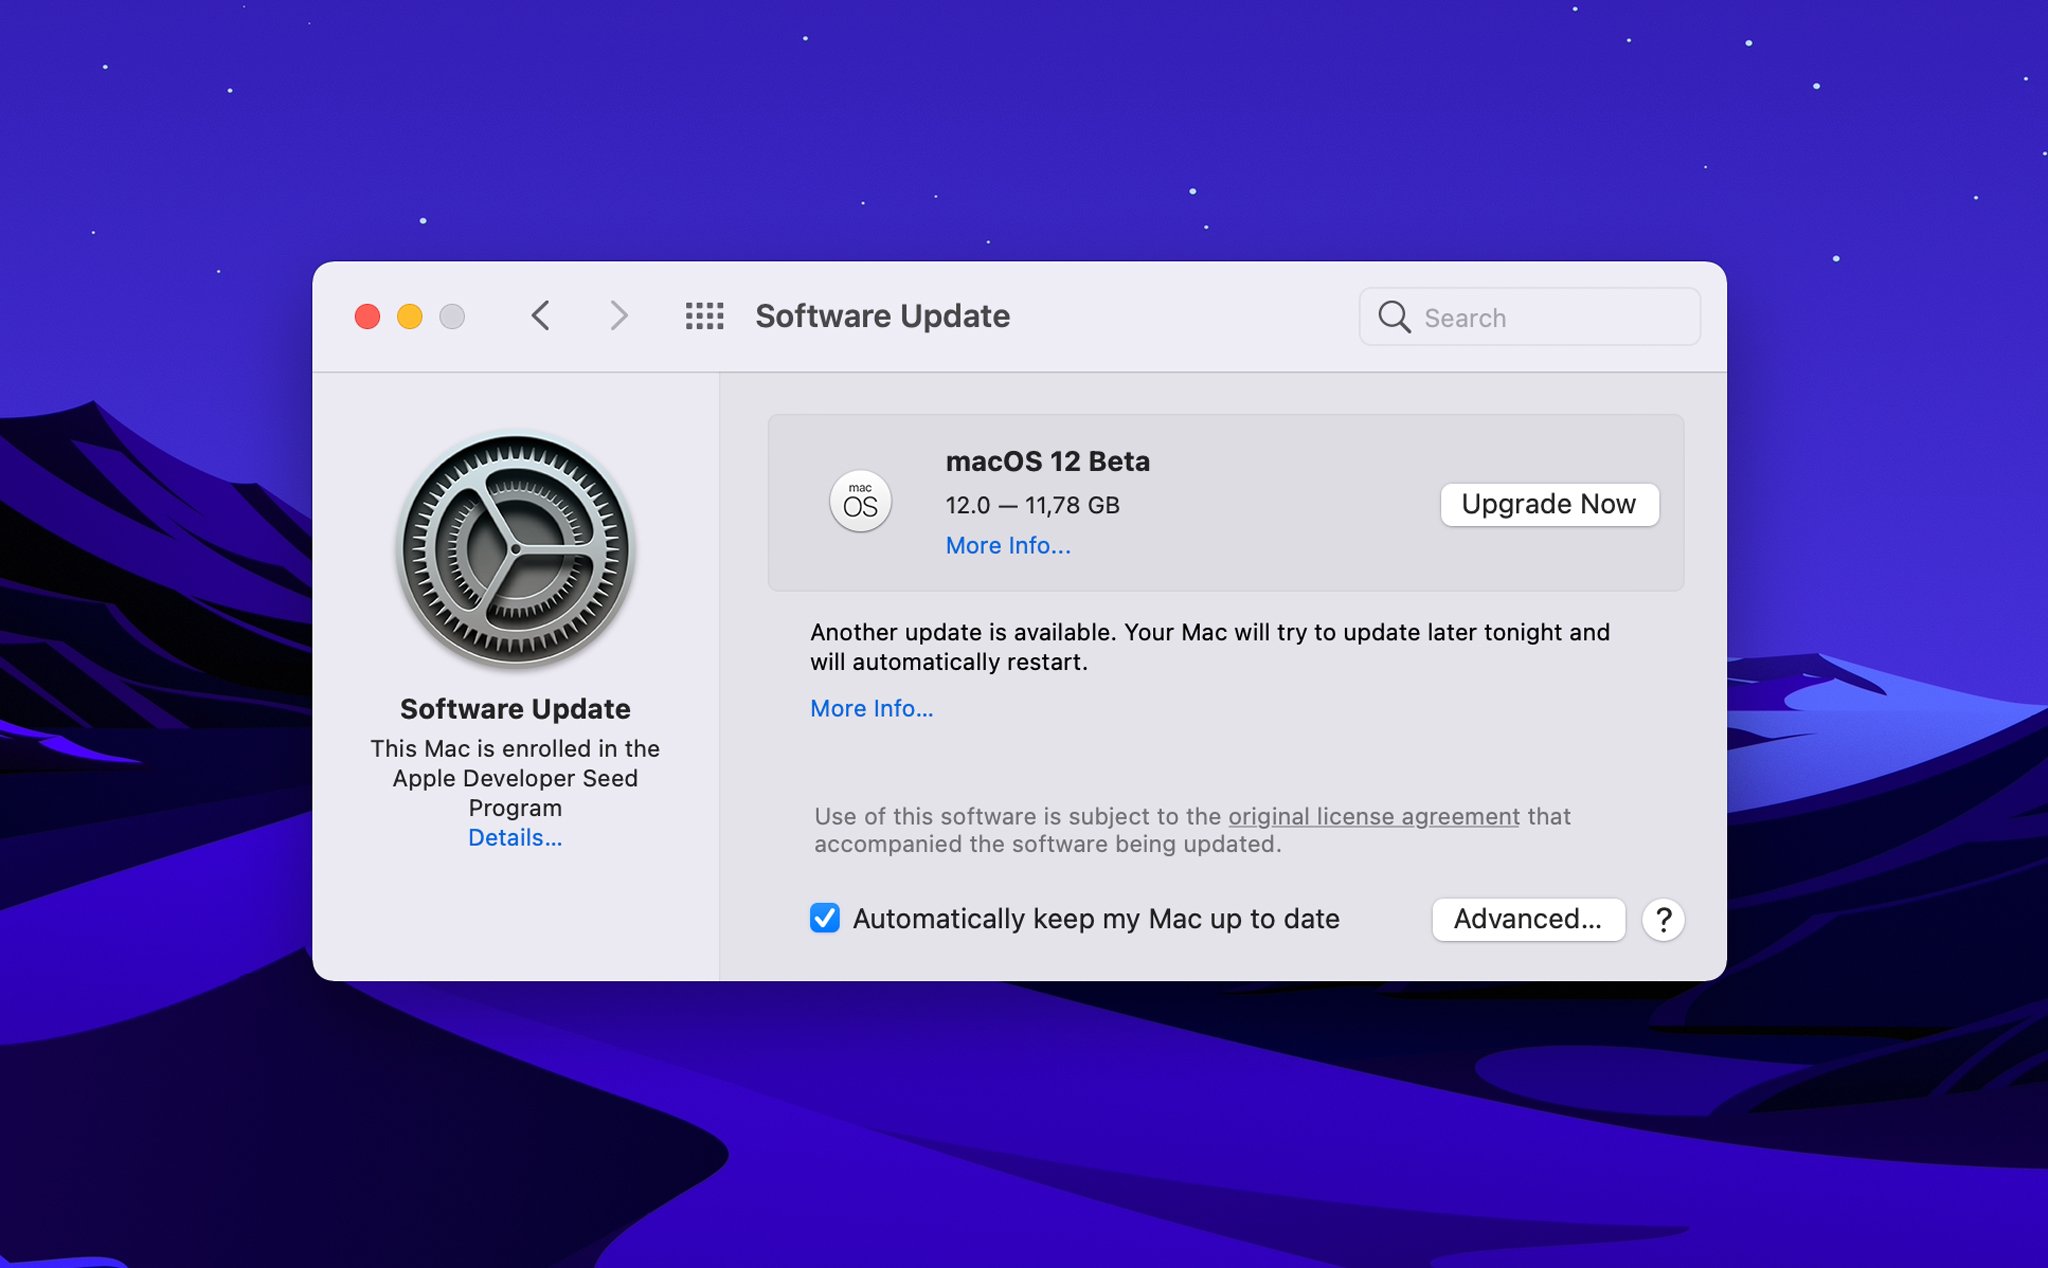Click the Upgrade Now button
Screen dimensions: 2048x1268
pos(1549,504)
